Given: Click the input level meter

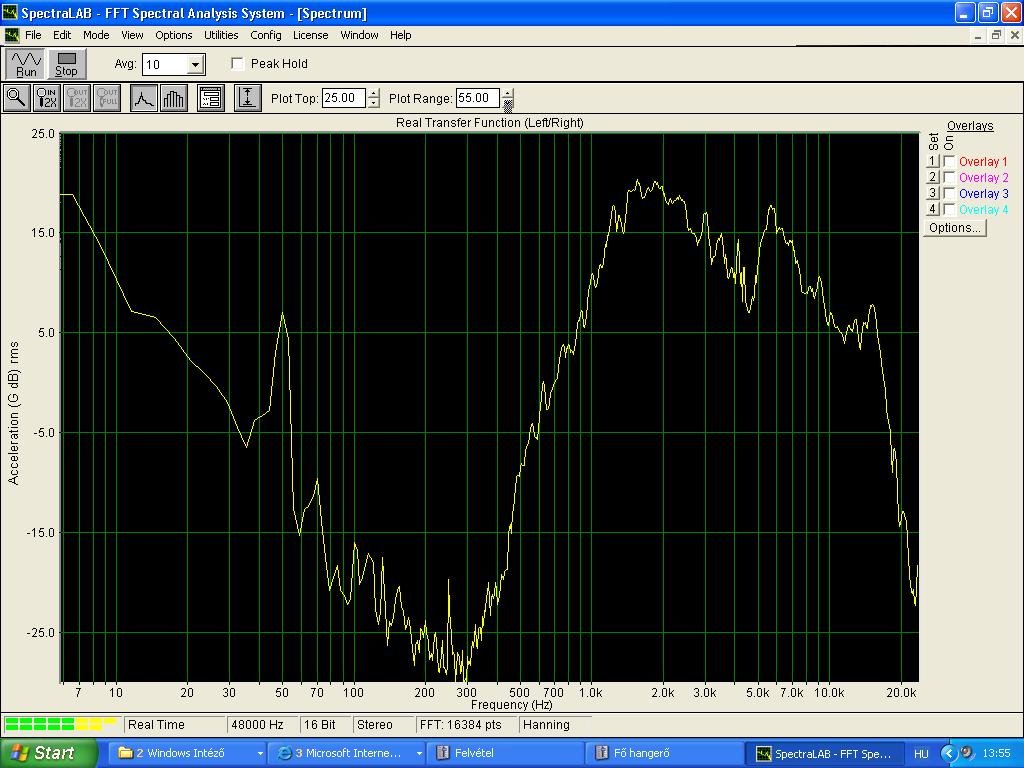Looking at the screenshot, I should [x=61, y=724].
